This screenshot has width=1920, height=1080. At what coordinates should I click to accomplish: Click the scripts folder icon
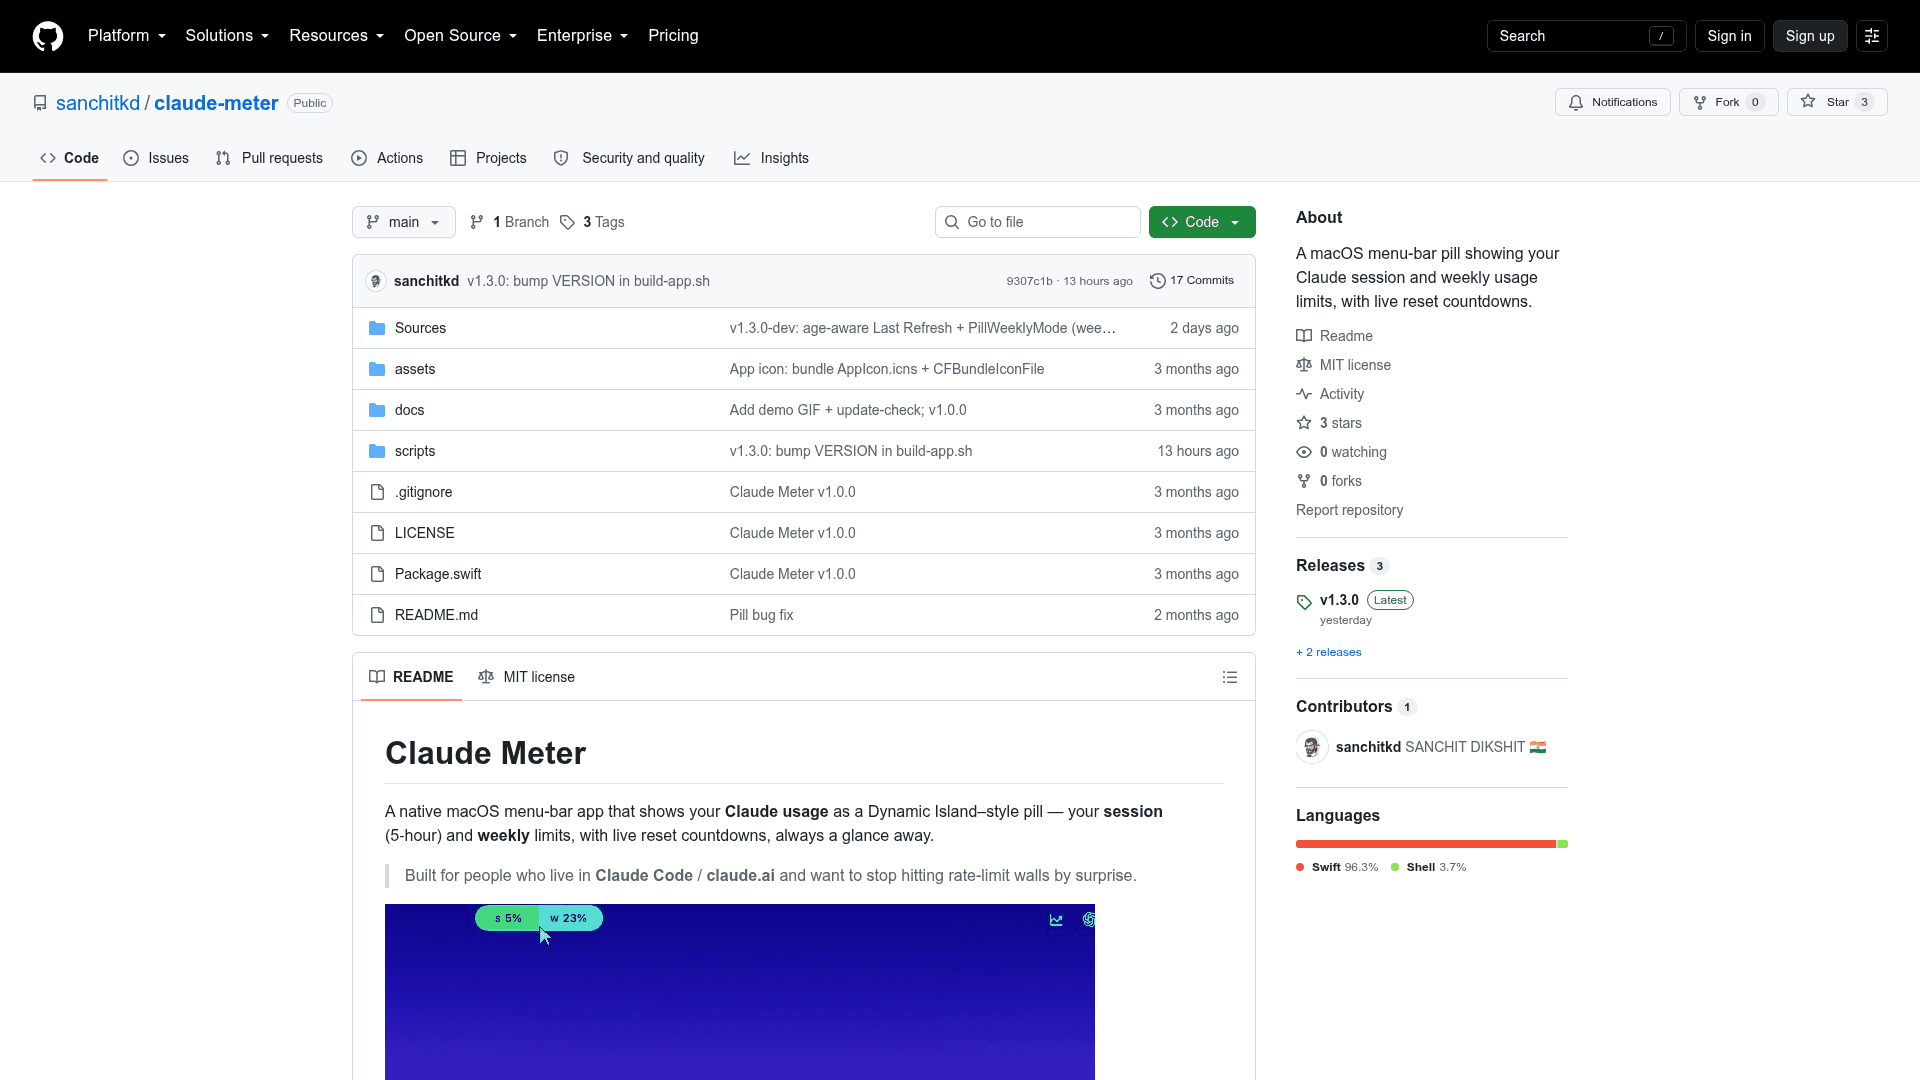377,451
